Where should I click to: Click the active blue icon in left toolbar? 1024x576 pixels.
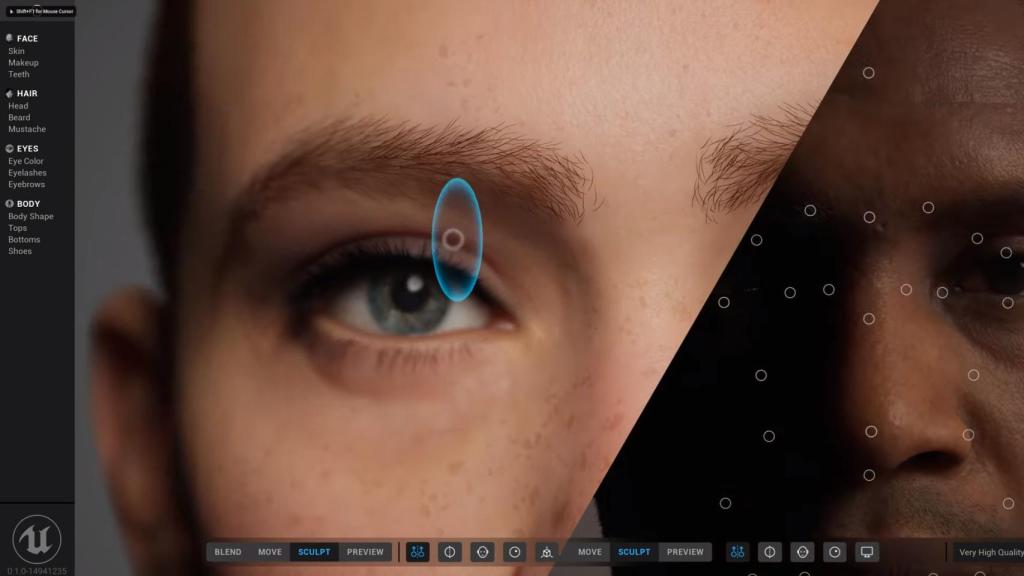click(417, 552)
